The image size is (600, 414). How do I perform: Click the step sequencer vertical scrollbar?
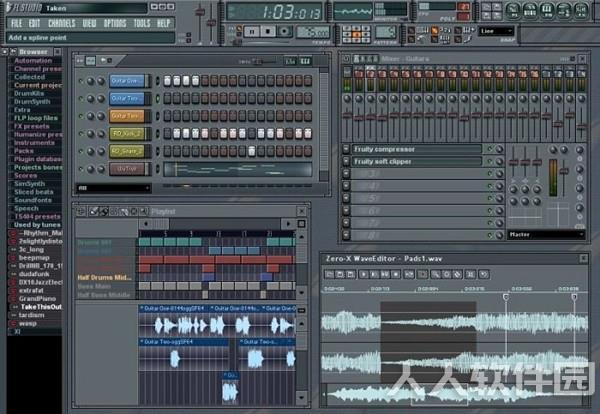click(x=323, y=126)
